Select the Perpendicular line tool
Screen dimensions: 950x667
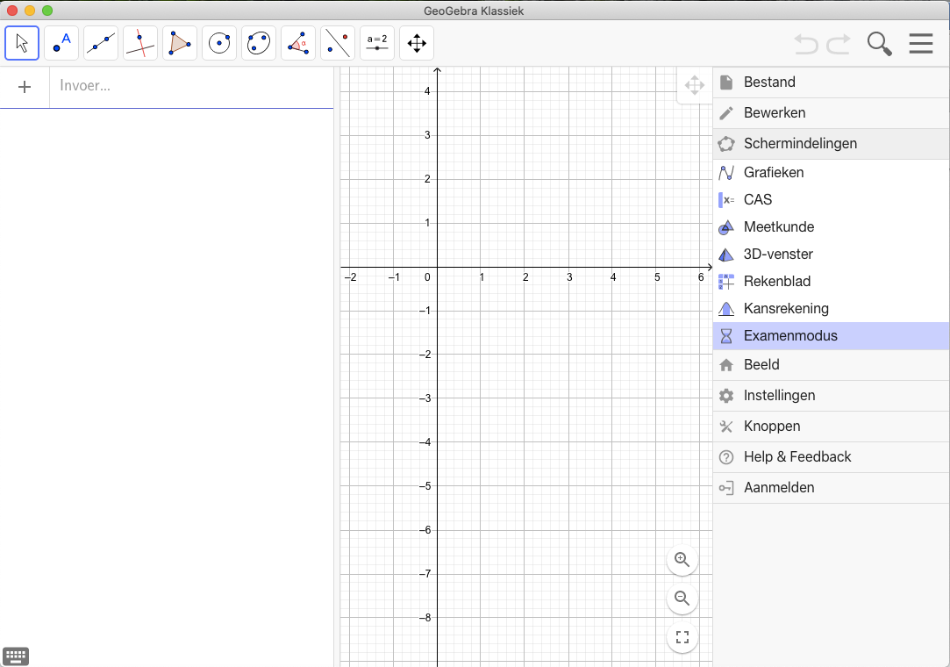140,43
